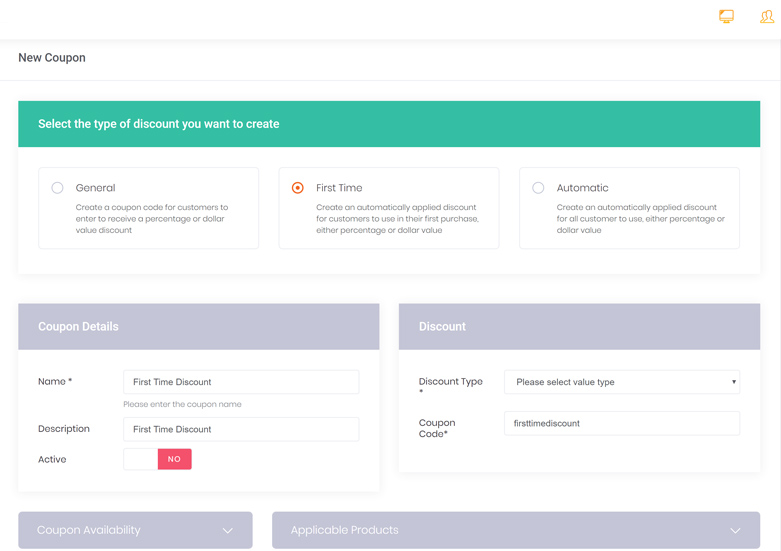Click the Coupon Details panel header

pyautogui.click(x=199, y=327)
